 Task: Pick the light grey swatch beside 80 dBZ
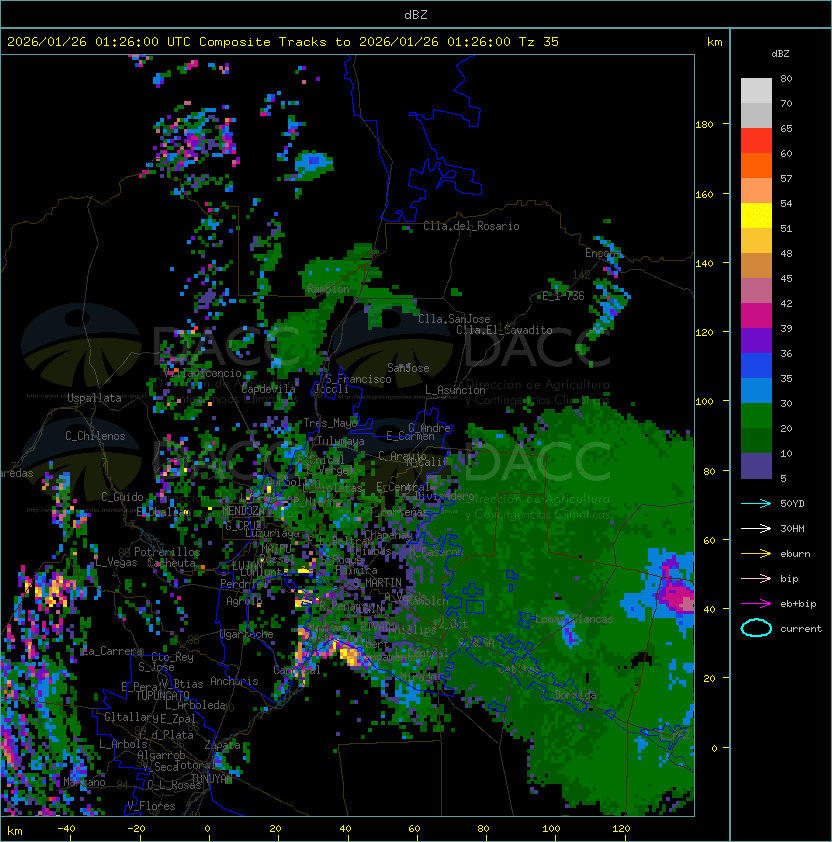756,90
